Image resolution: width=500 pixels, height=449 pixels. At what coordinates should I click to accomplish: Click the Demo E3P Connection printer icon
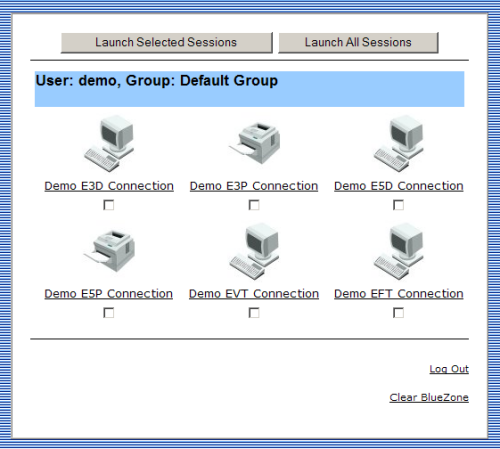254,143
